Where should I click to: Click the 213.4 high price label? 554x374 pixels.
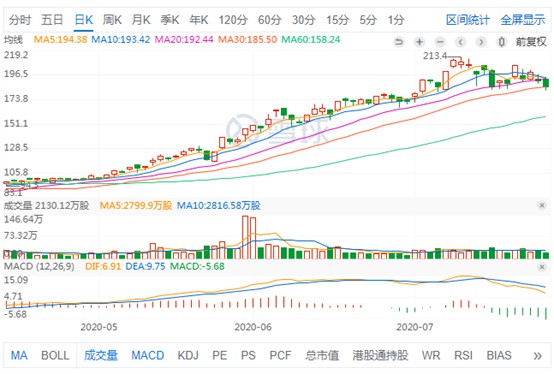[435, 56]
